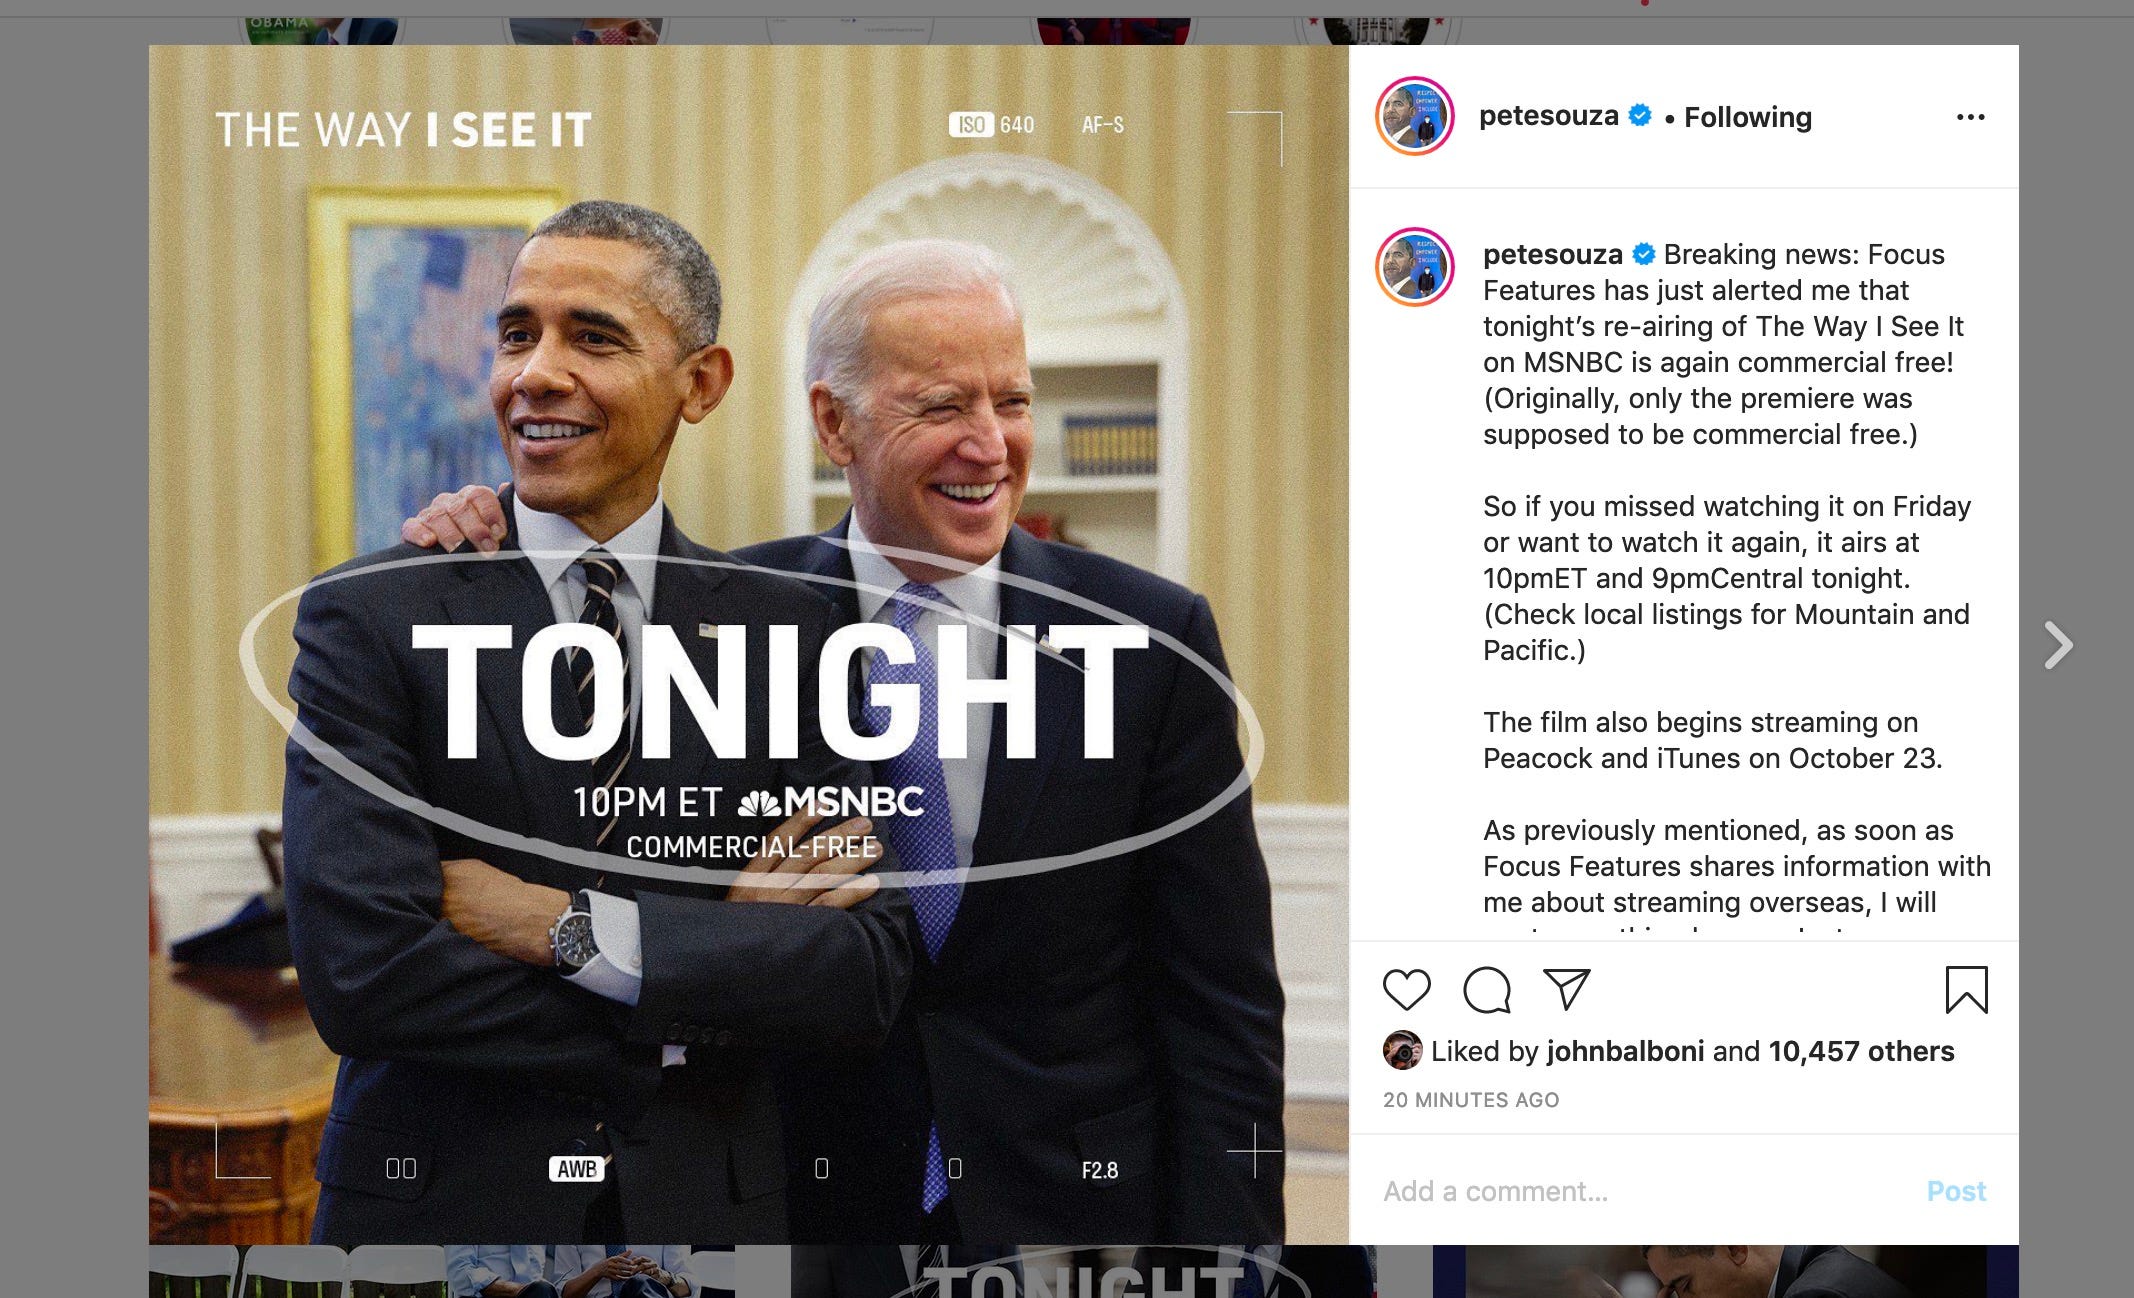Share the post using the paper plane icon
This screenshot has height=1298, width=2134.
click(1566, 989)
